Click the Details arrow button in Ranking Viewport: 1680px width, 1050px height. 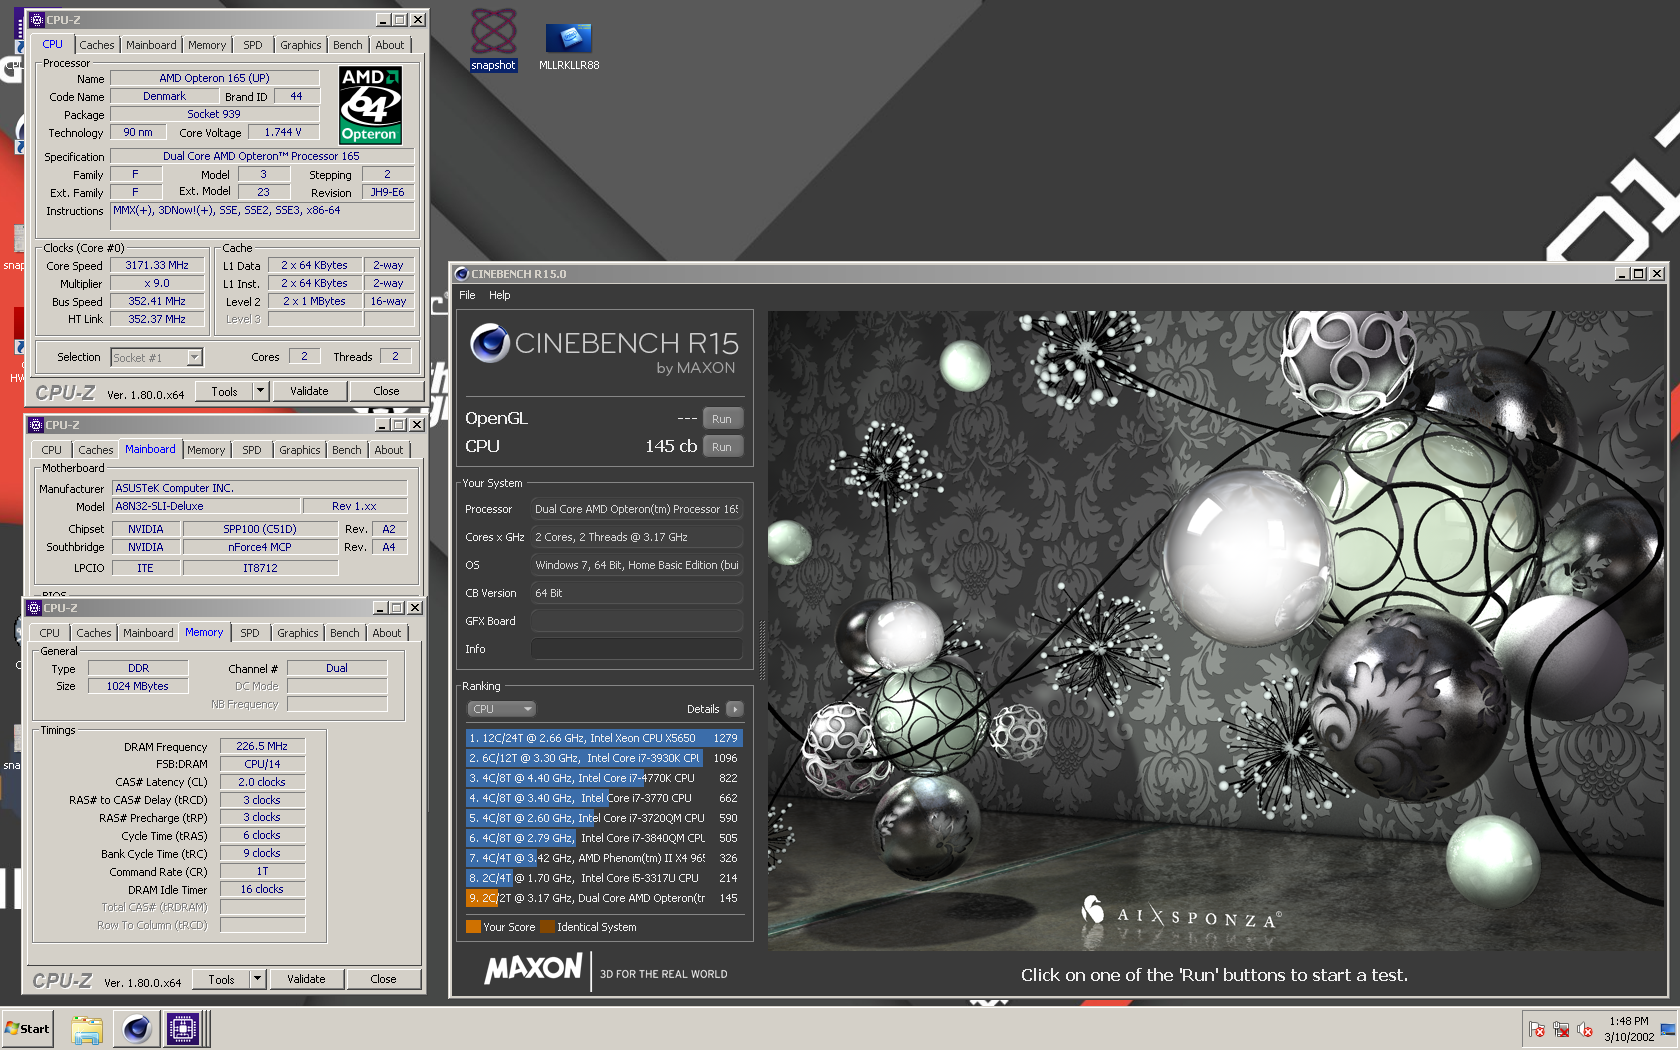point(735,709)
